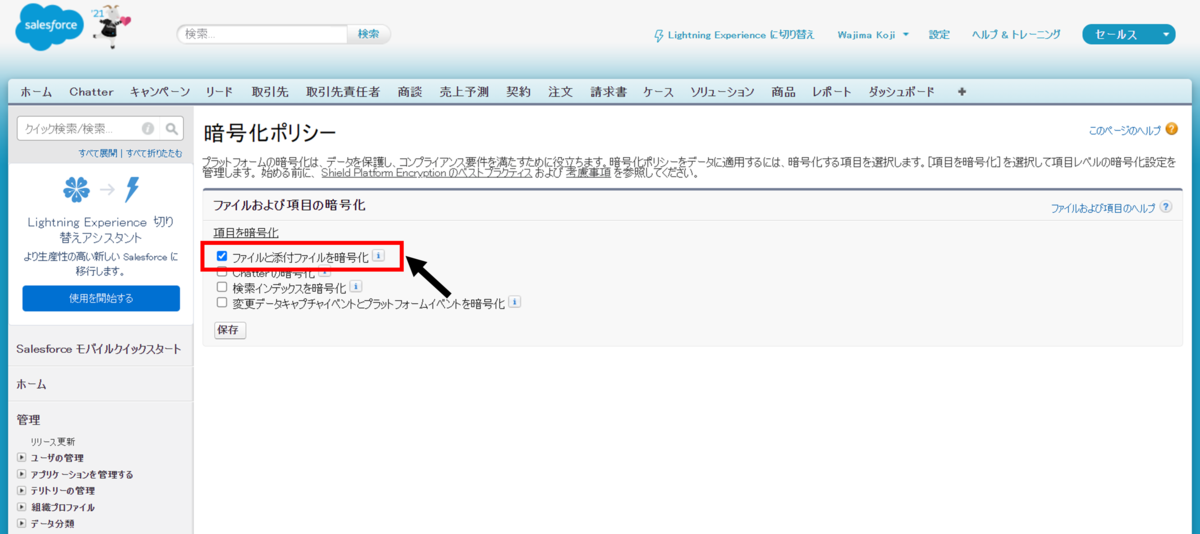The width and height of the screenshot is (1200, 534).
Task: Click the help question icon next to このページのヘルプ
Action: 1172,131
